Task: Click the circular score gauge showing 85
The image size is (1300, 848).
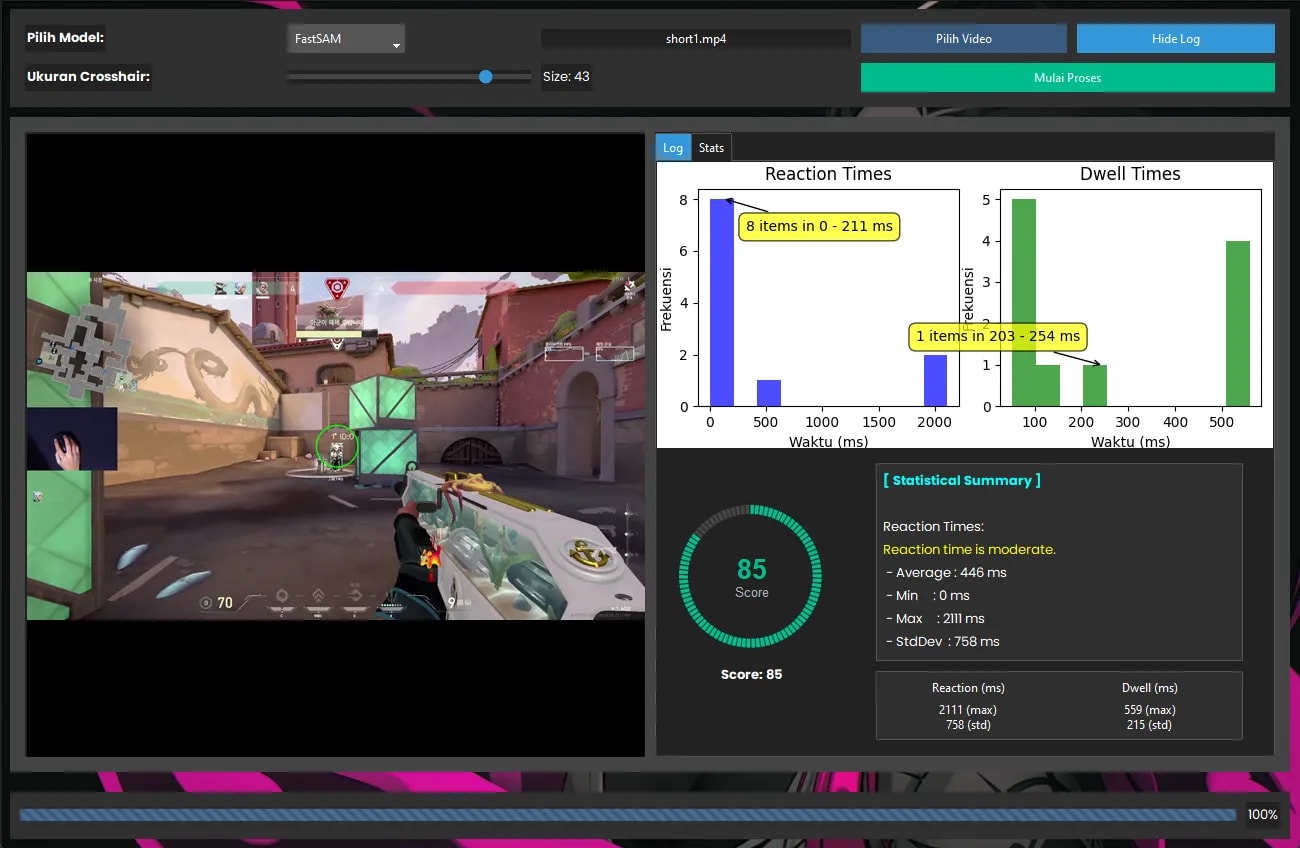Action: click(x=751, y=578)
